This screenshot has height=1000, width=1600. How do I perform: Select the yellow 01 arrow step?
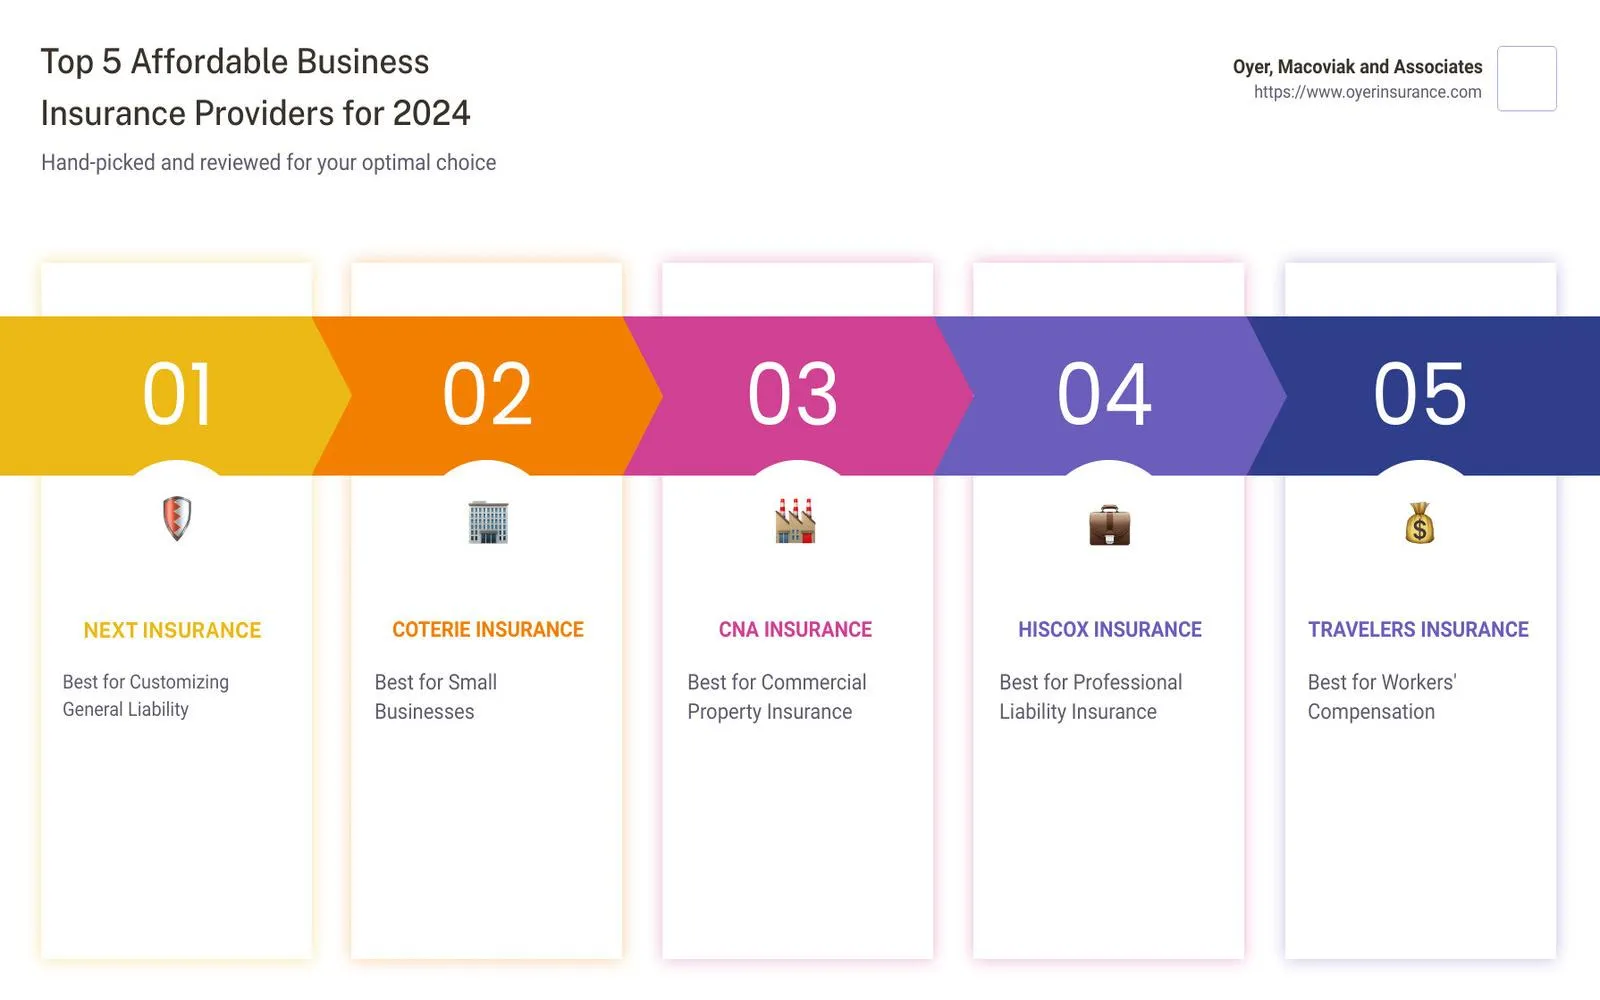(x=176, y=395)
